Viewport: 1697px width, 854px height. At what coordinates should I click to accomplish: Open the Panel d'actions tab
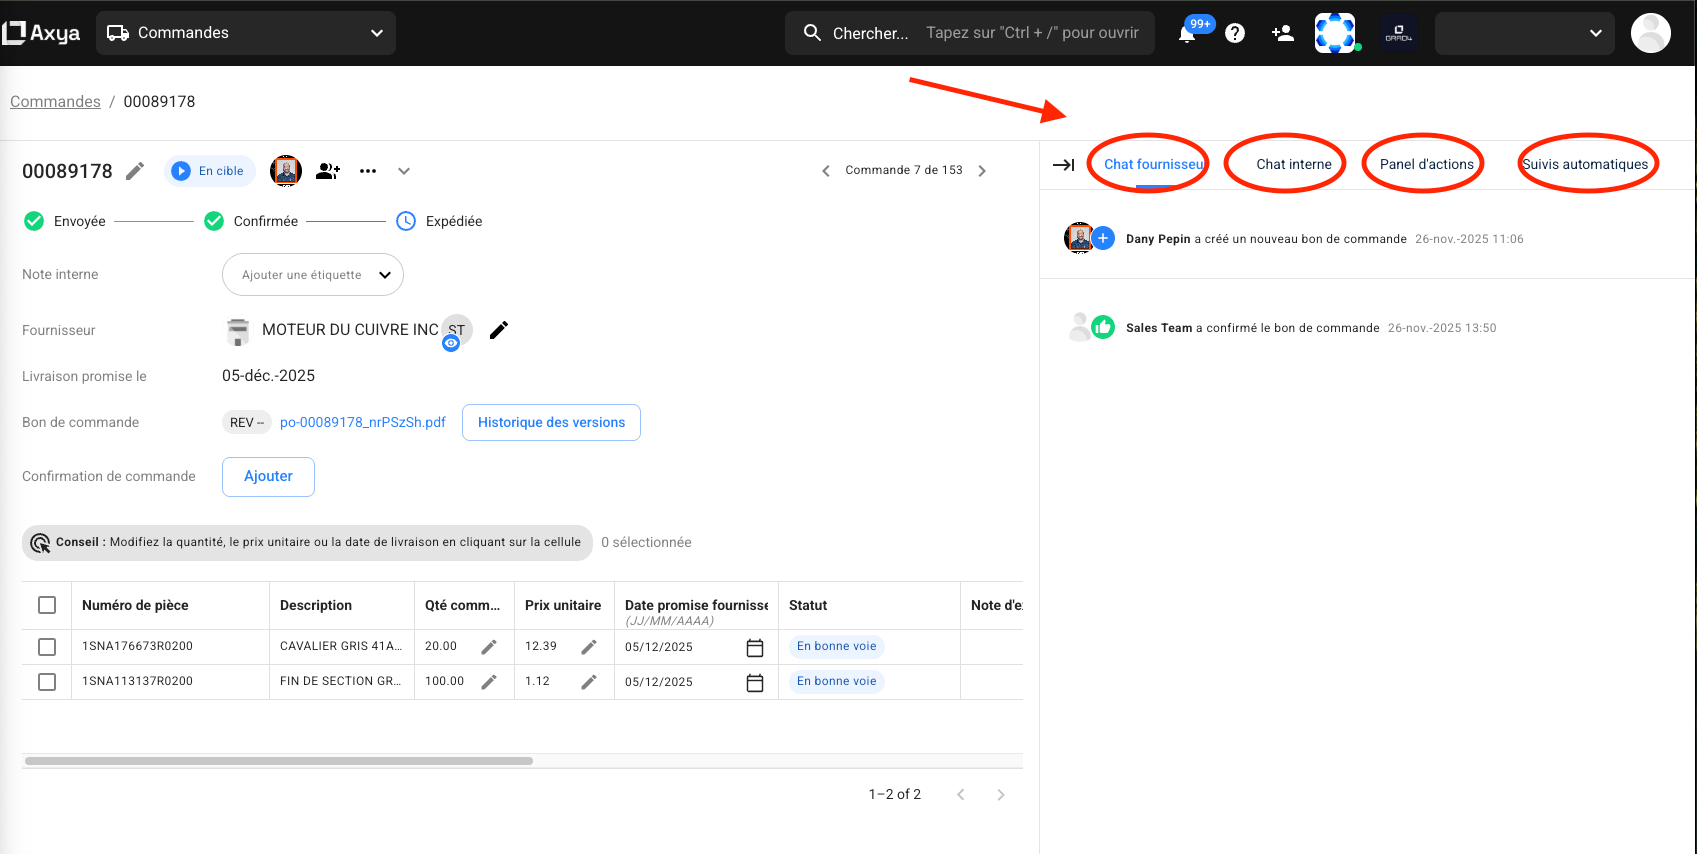pos(1426,164)
